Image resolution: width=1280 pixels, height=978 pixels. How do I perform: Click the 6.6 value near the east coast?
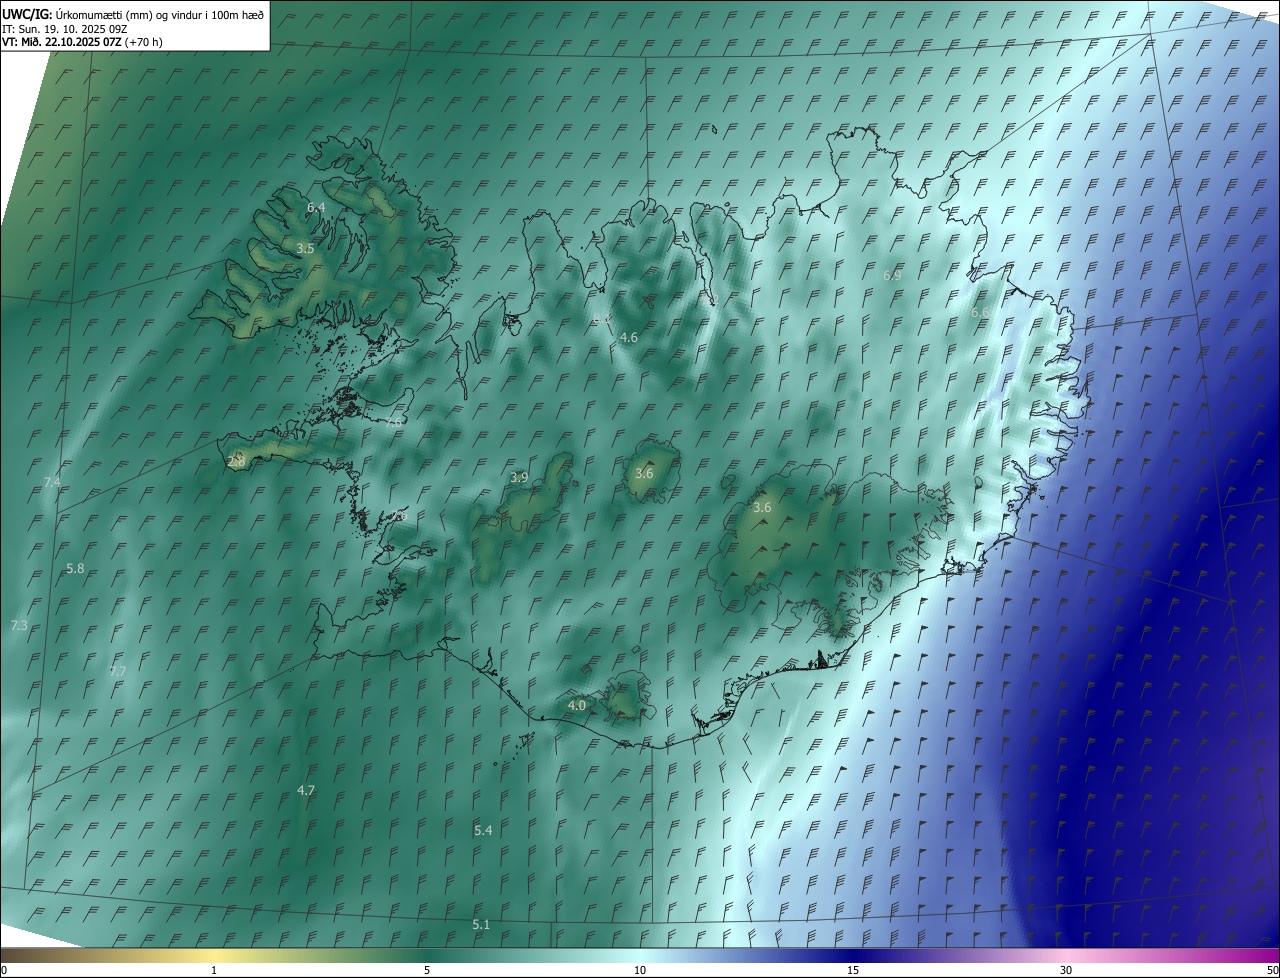click(x=981, y=313)
